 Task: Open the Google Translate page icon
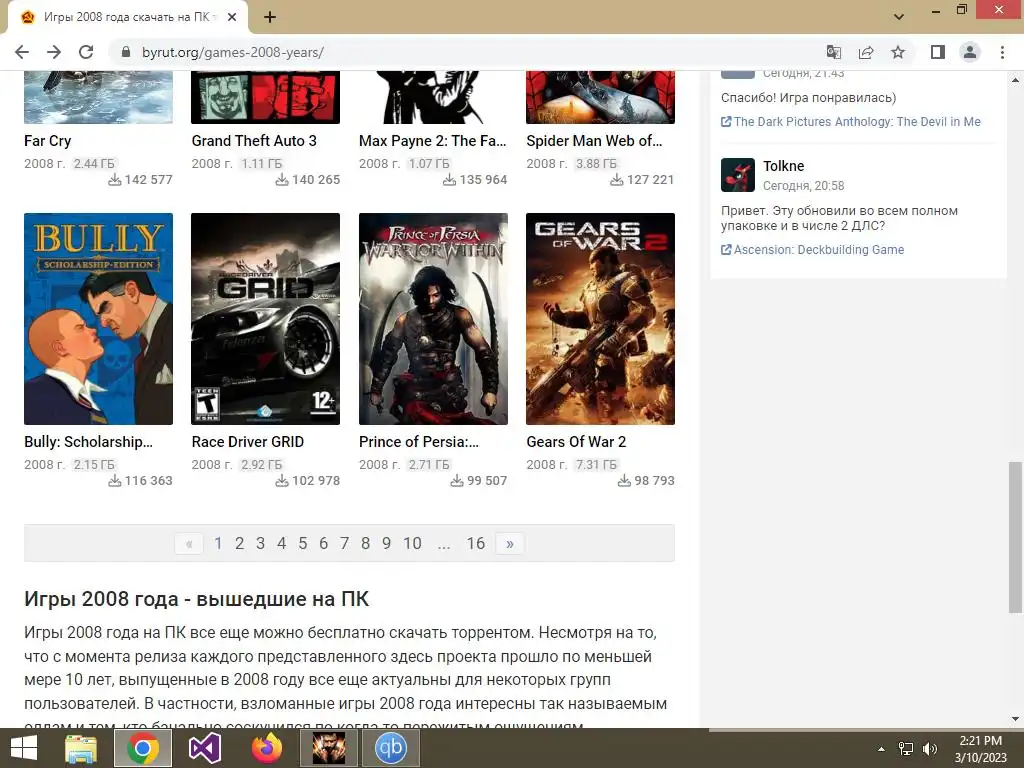pyautogui.click(x=834, y=52)
